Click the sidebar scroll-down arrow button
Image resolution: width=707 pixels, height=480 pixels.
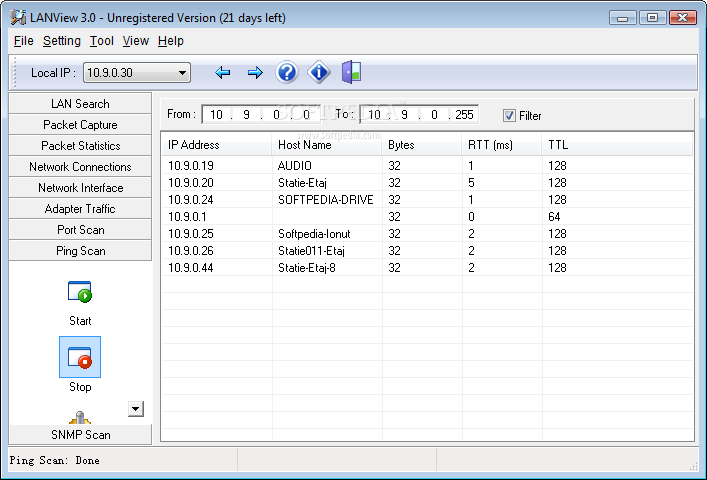[136, 409]
